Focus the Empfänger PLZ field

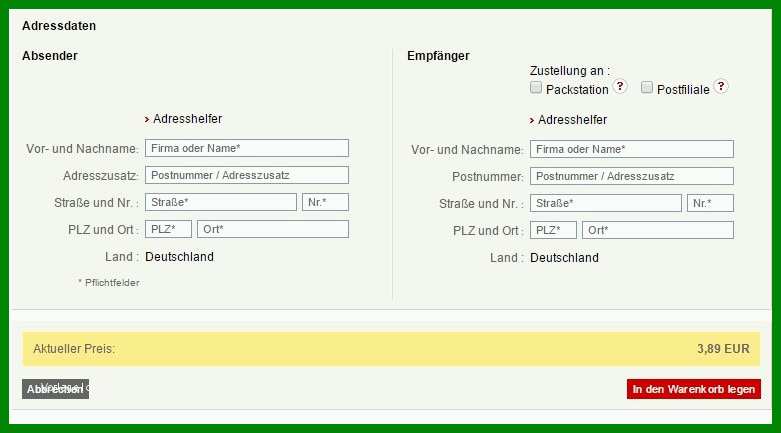pos(553,230)
